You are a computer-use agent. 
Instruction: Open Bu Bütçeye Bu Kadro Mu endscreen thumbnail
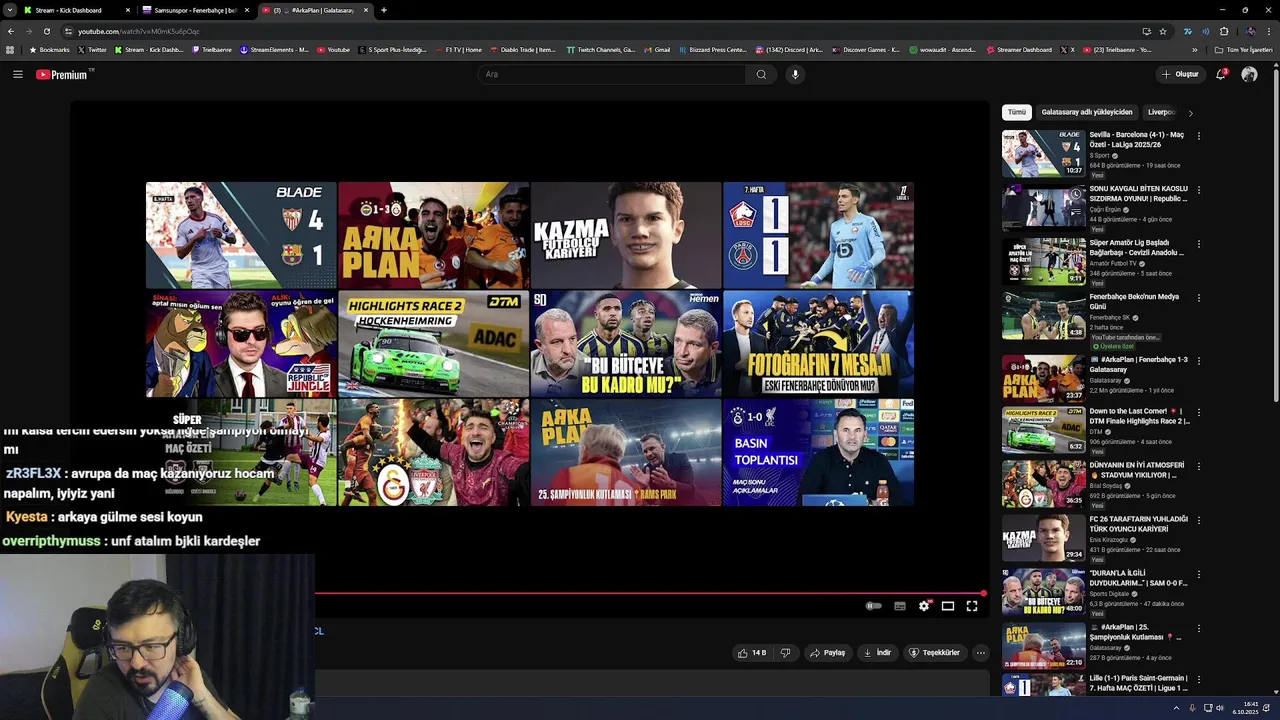[x=626, y=344]
